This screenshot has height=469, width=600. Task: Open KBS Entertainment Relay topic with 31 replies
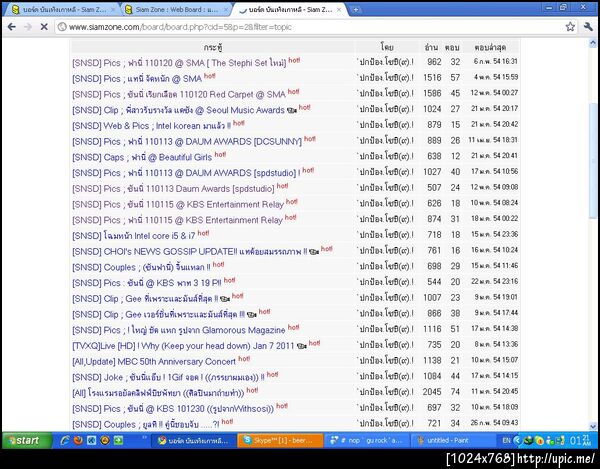pyautogui.click(x=177, y=220)
